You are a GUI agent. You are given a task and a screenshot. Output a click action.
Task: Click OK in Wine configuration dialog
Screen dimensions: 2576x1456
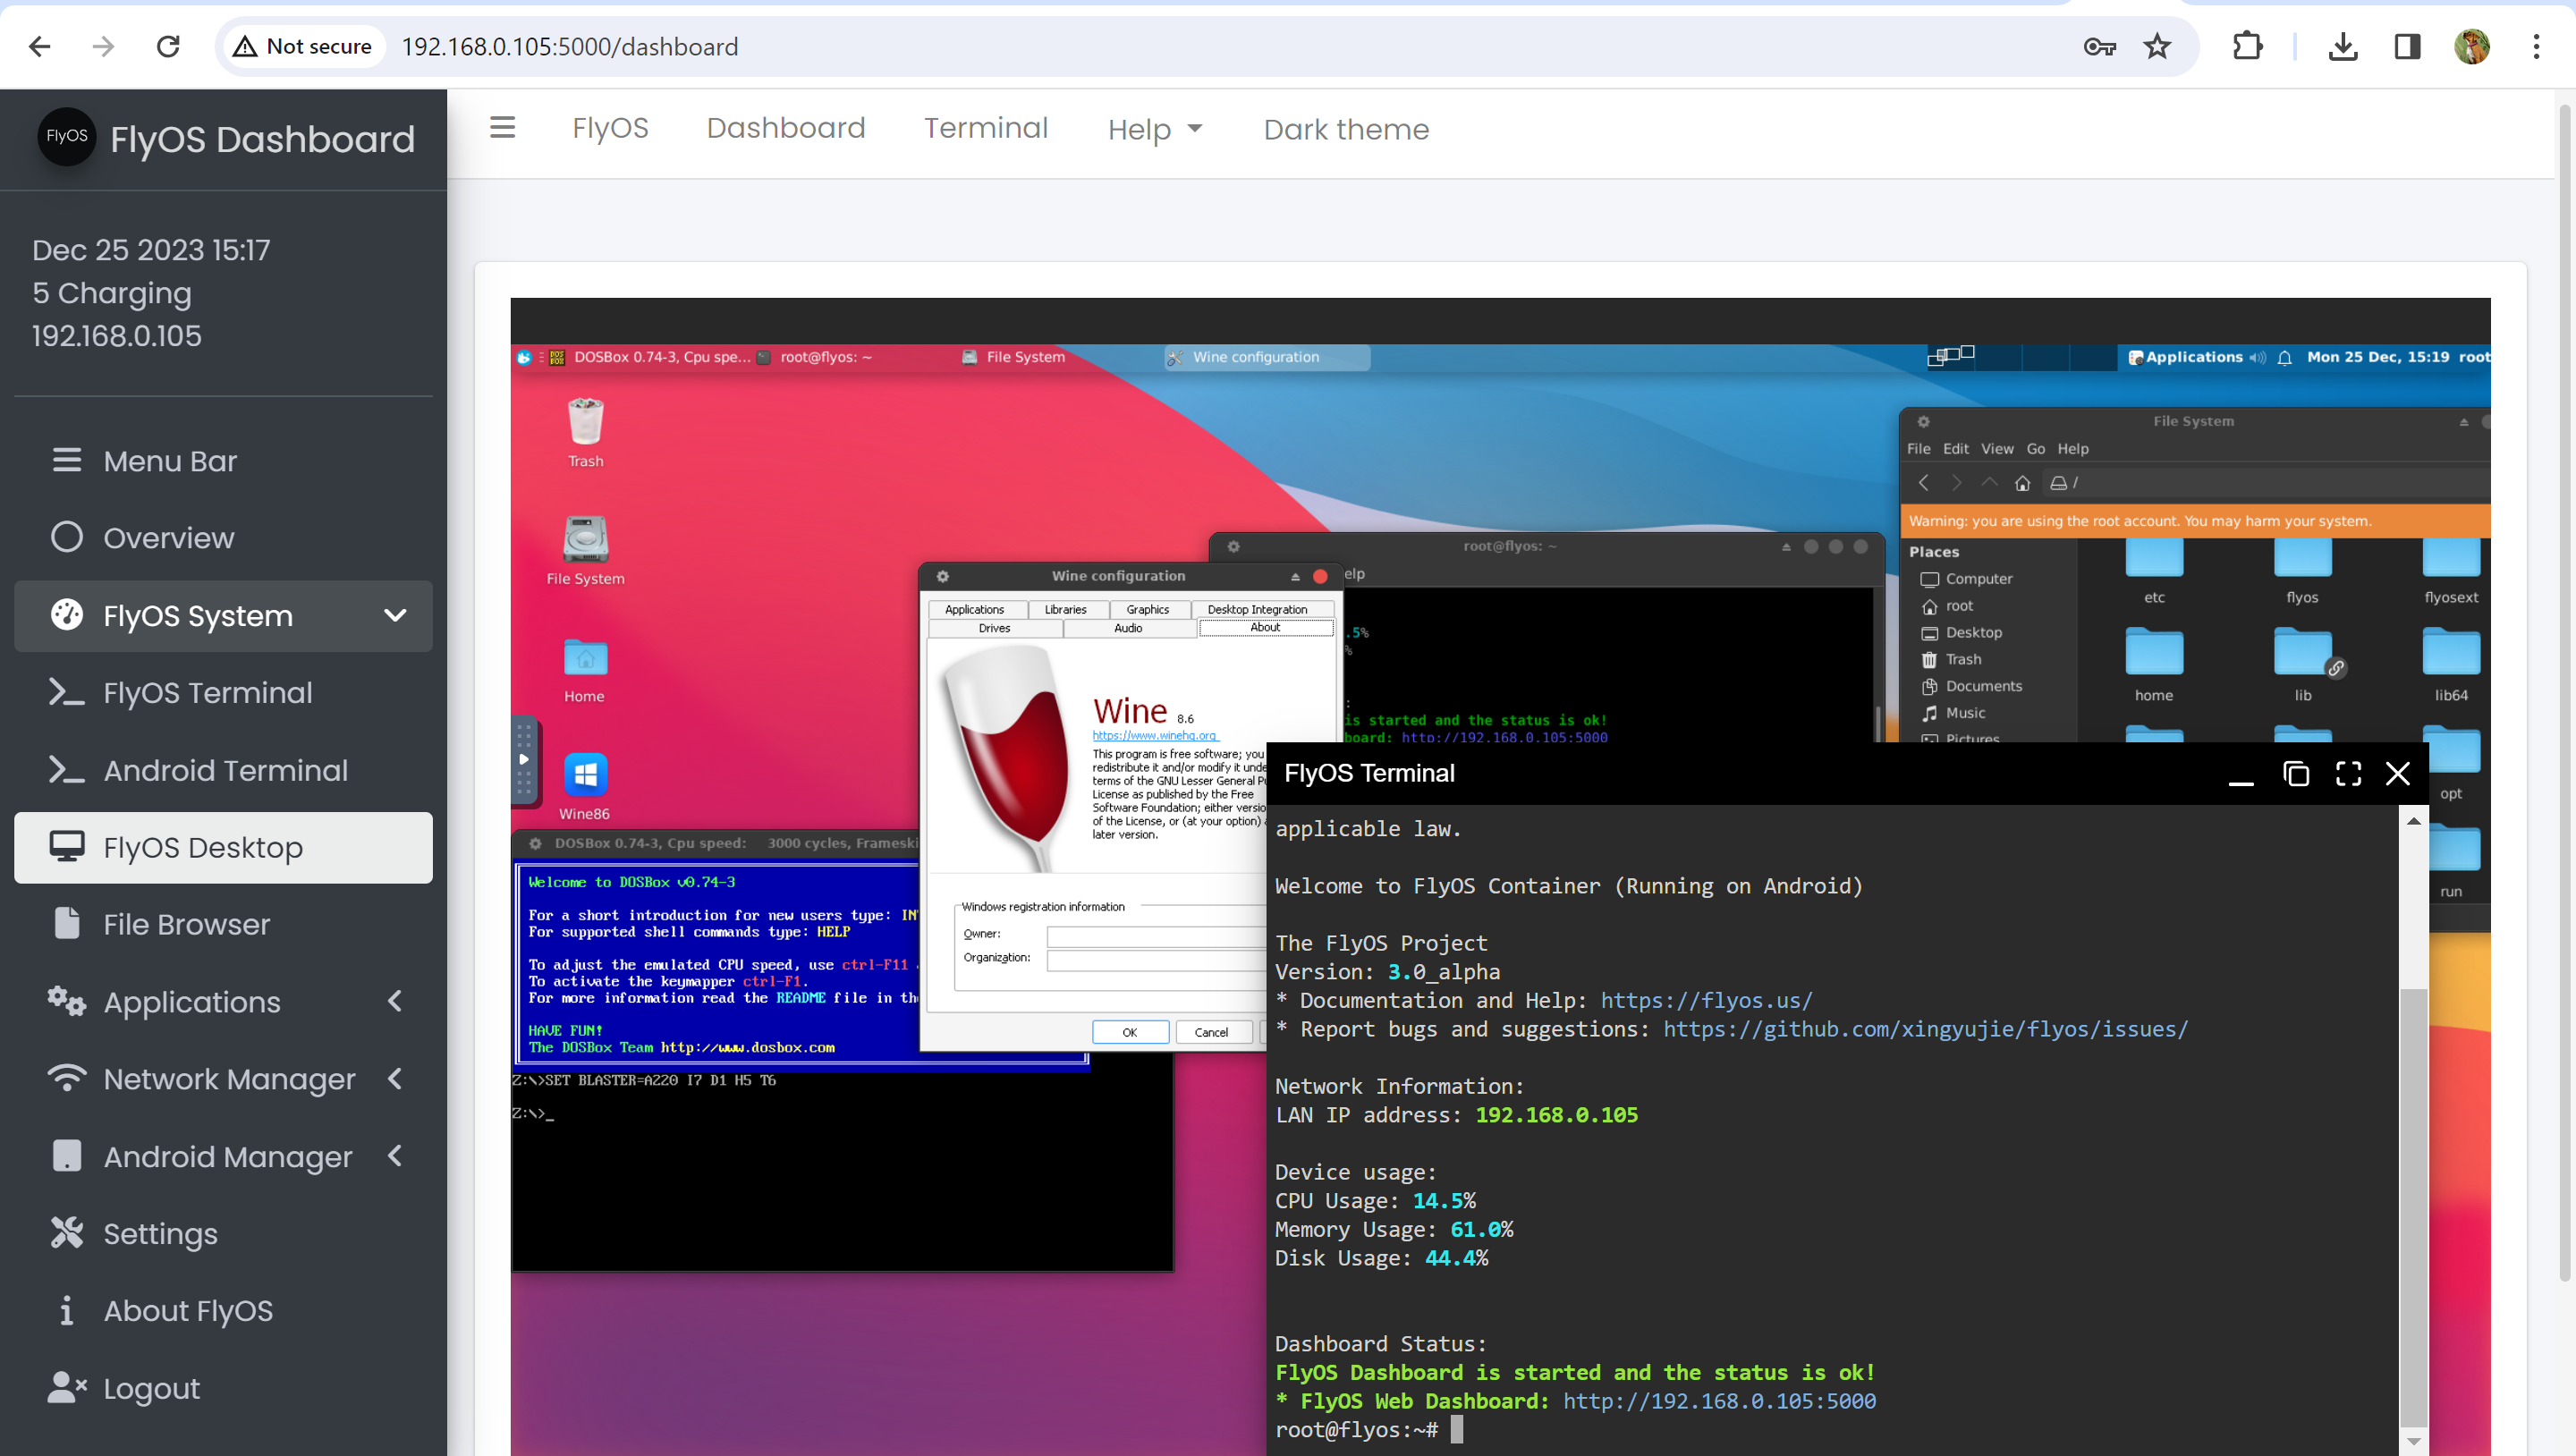[x=1129, y=1032]
